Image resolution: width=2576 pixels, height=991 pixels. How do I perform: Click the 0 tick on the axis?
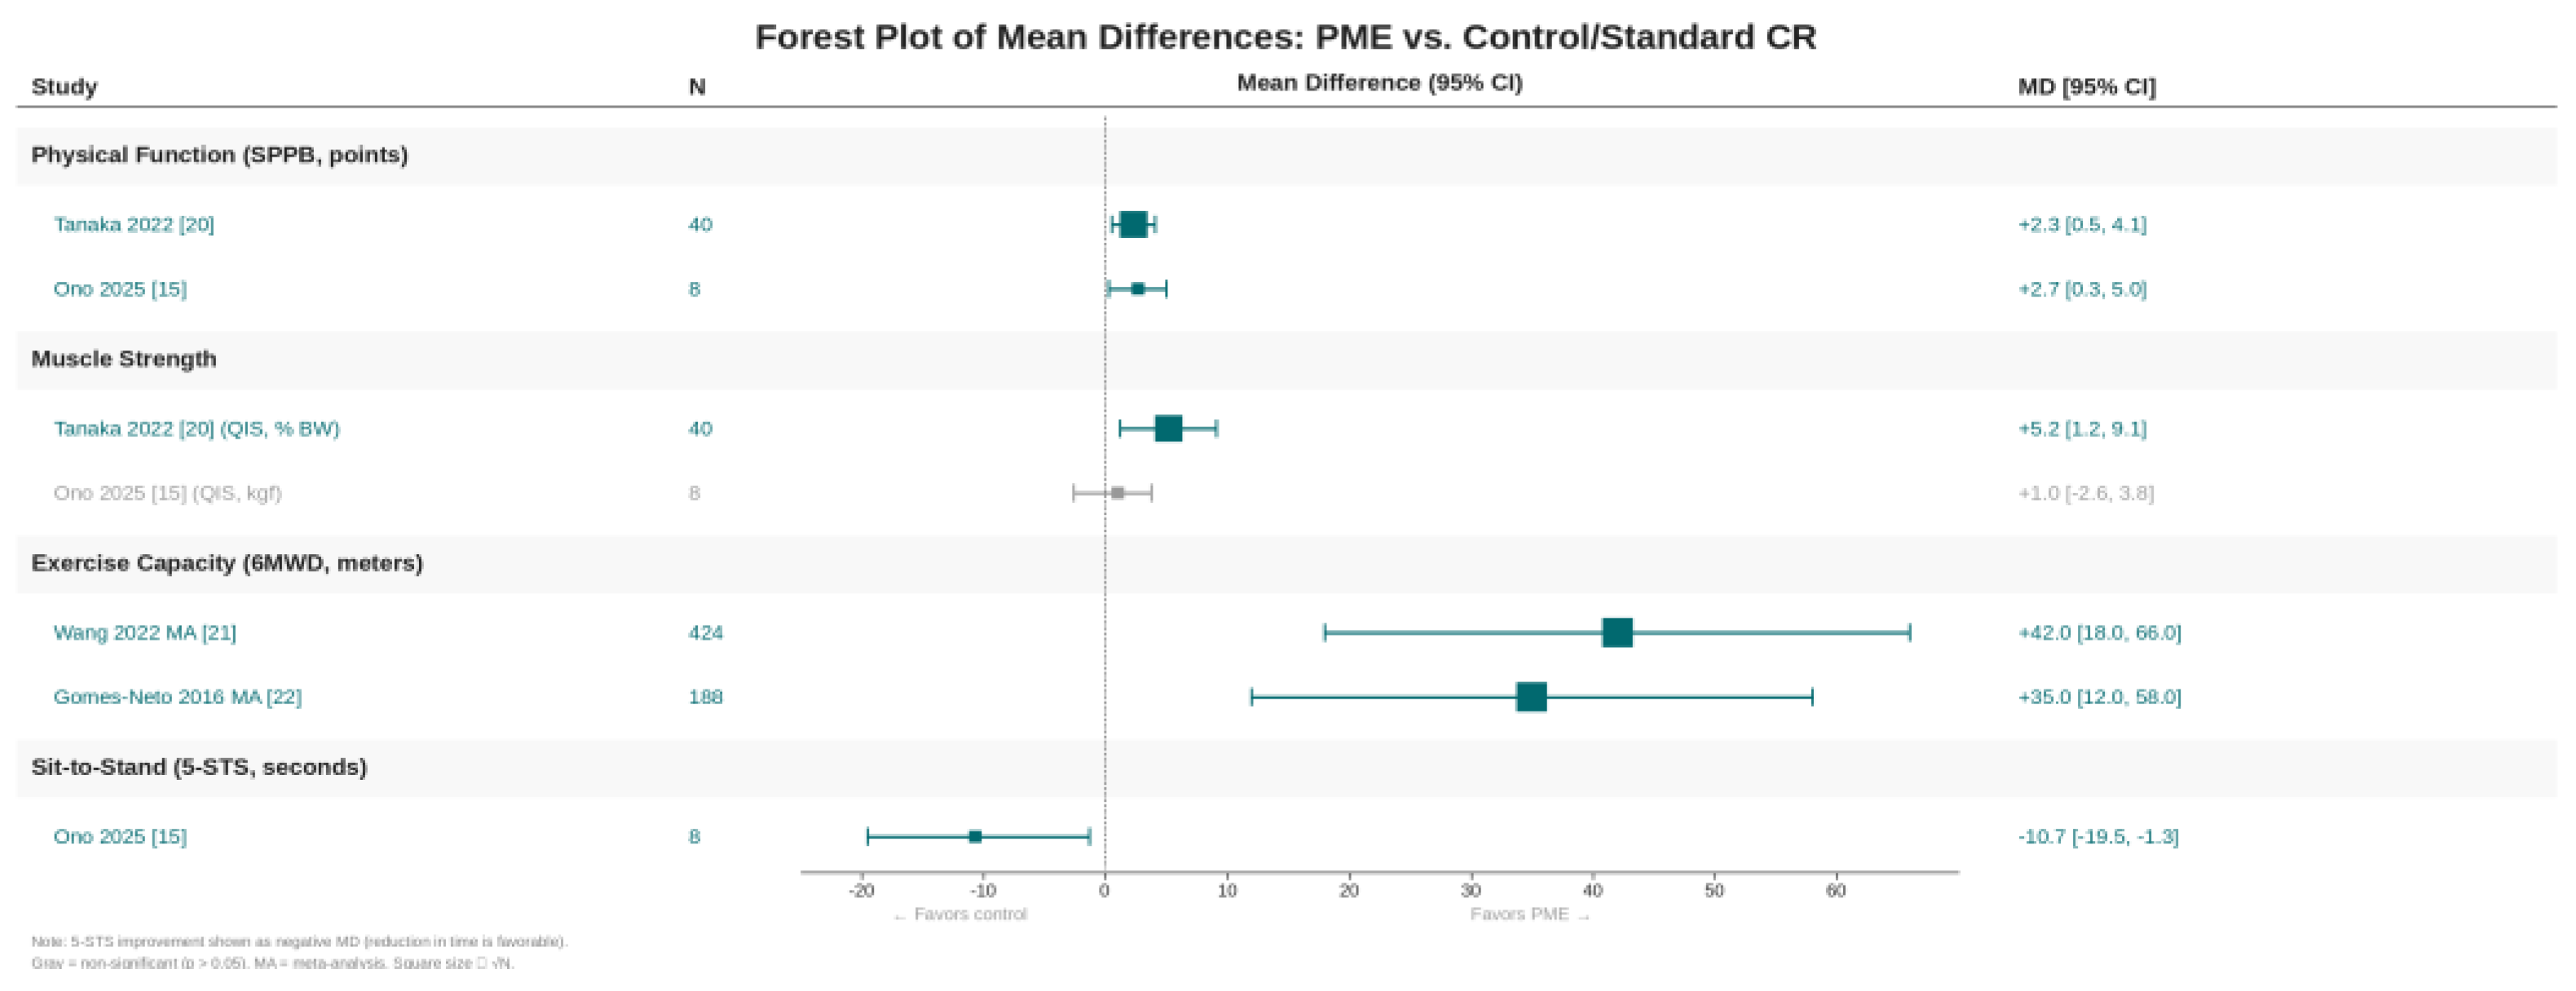[1104, 890]
